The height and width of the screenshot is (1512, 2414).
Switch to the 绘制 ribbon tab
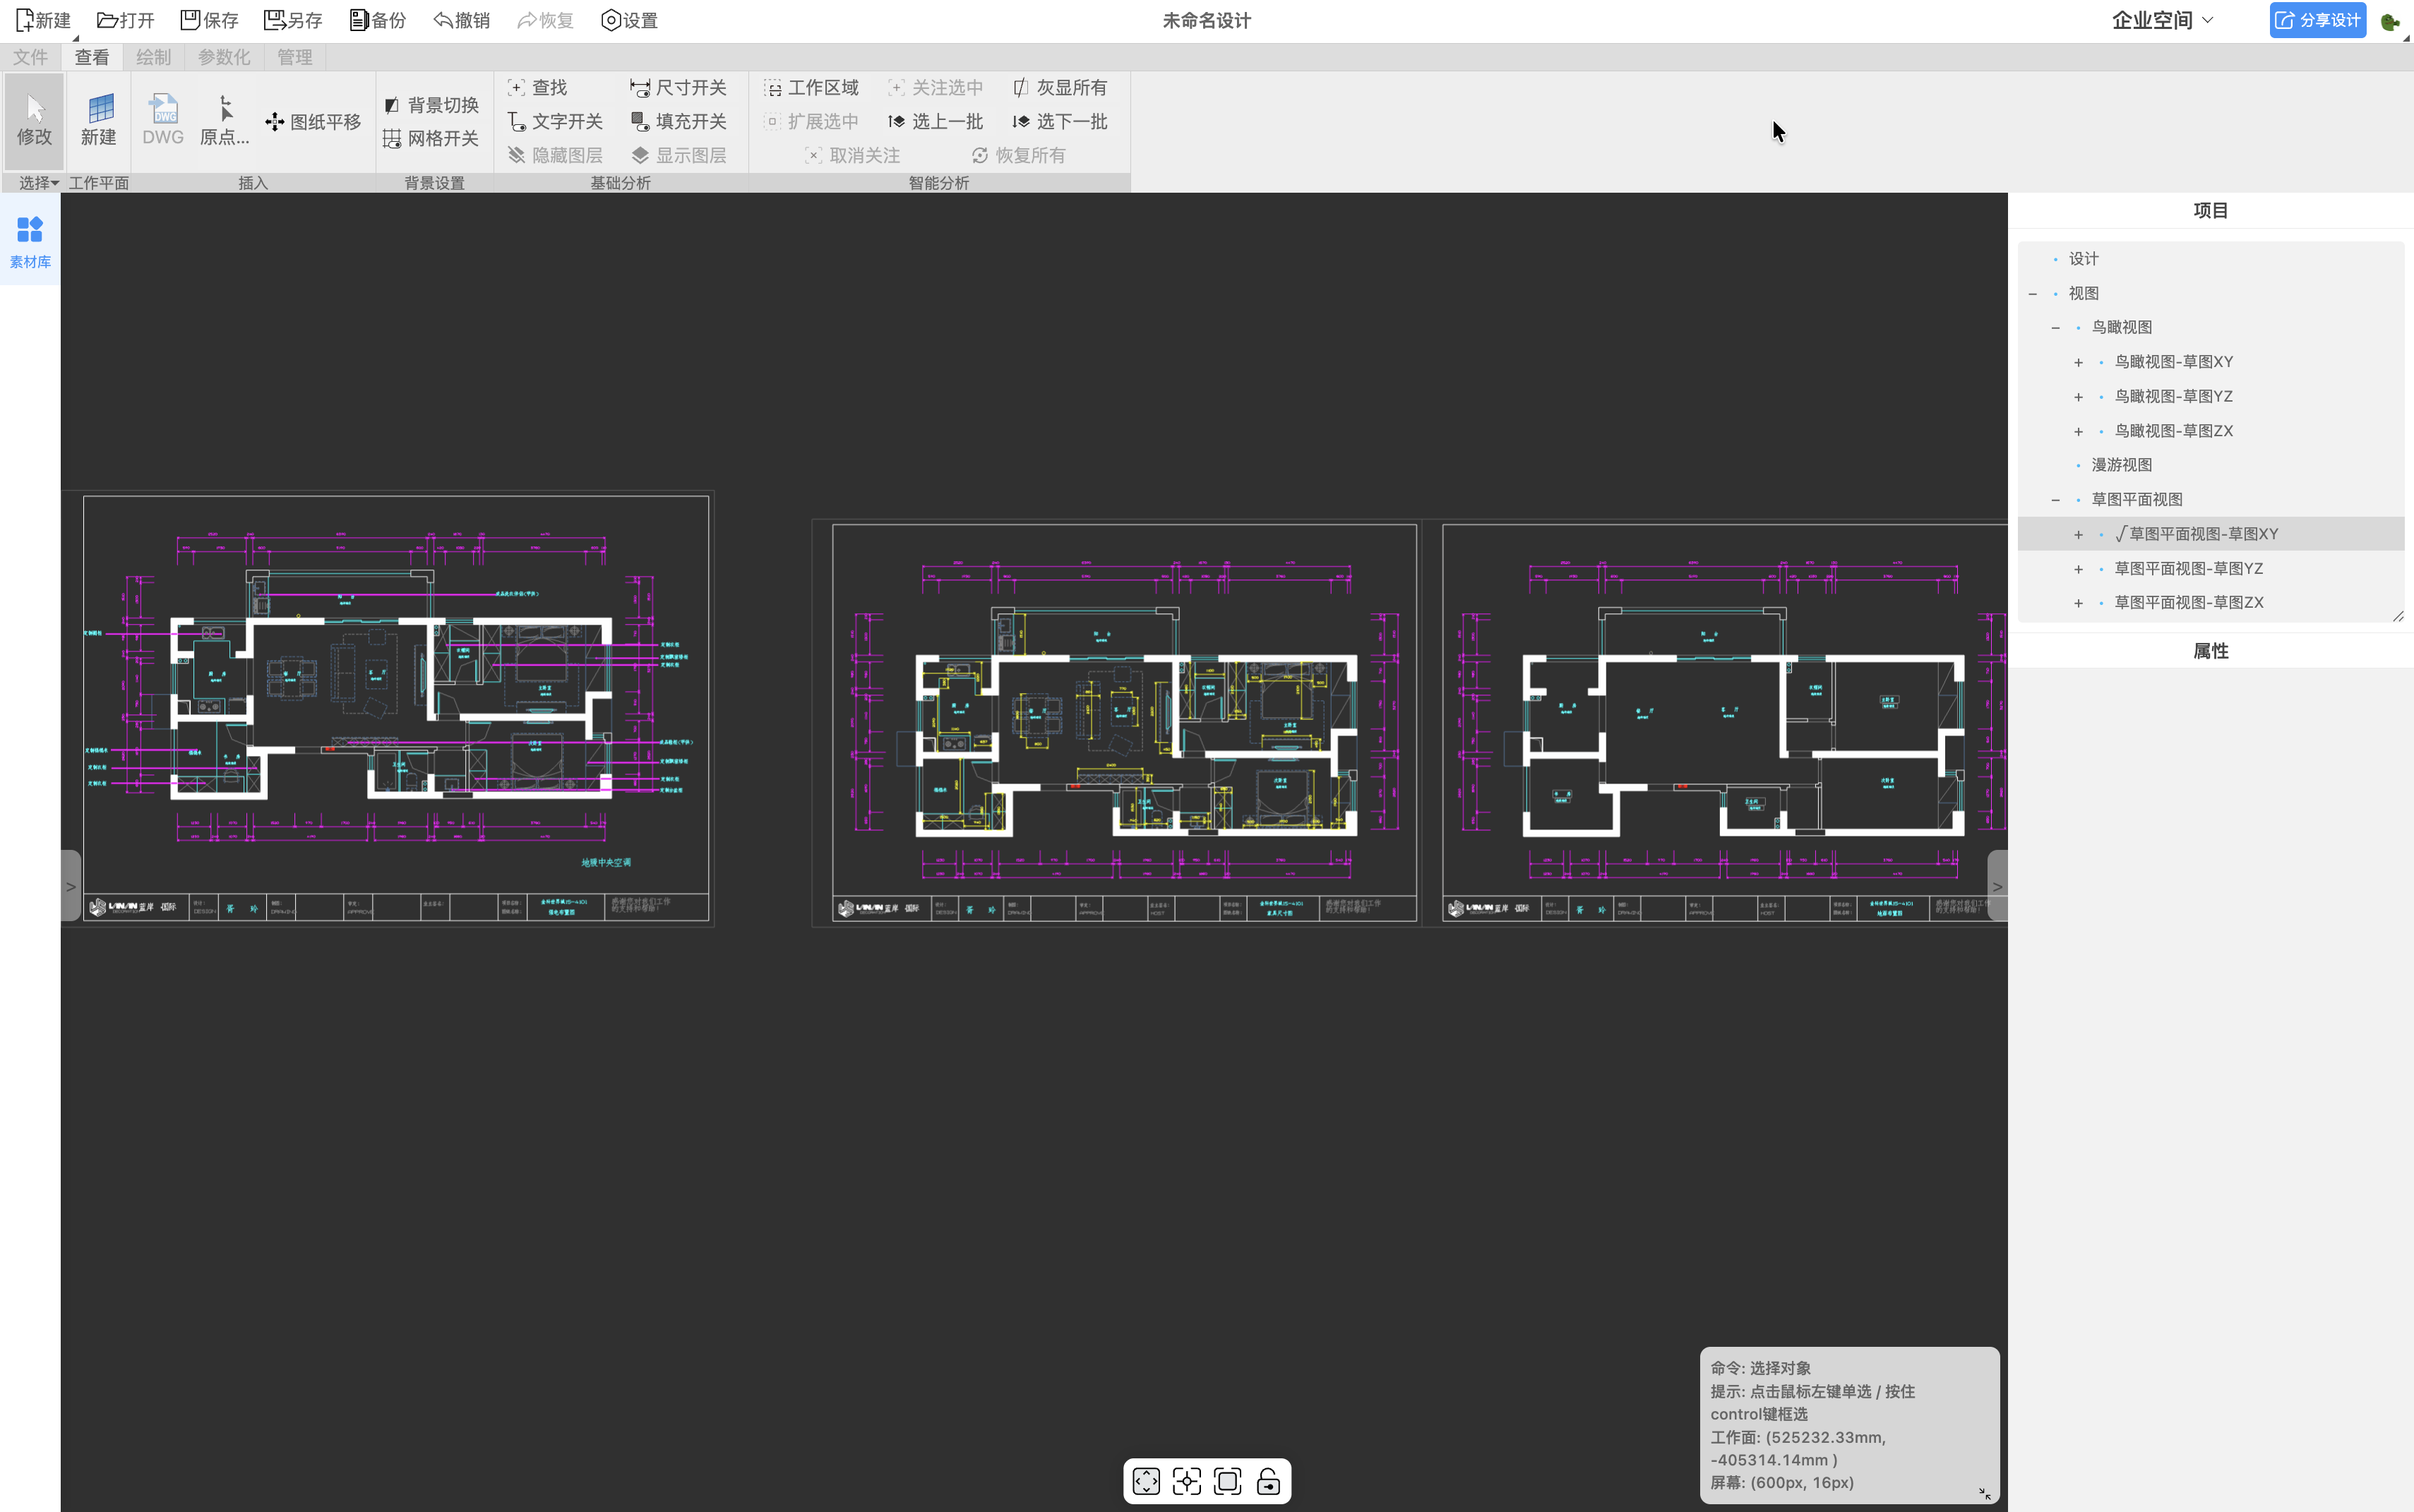[x=153, y=57]
